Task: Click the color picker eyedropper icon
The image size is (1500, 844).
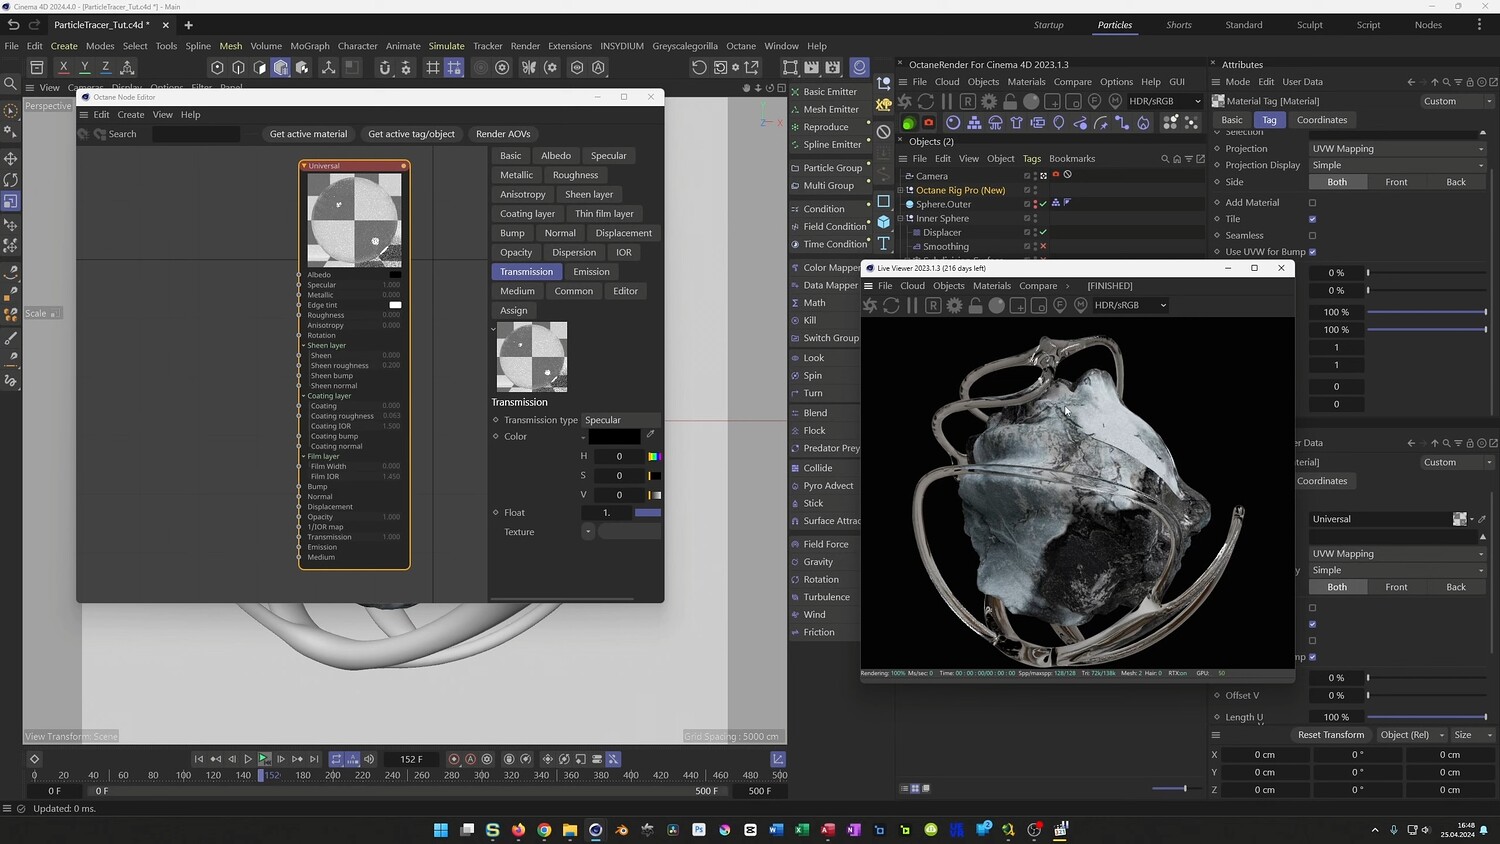Action: pyautogui.click(x=650, y=435)
